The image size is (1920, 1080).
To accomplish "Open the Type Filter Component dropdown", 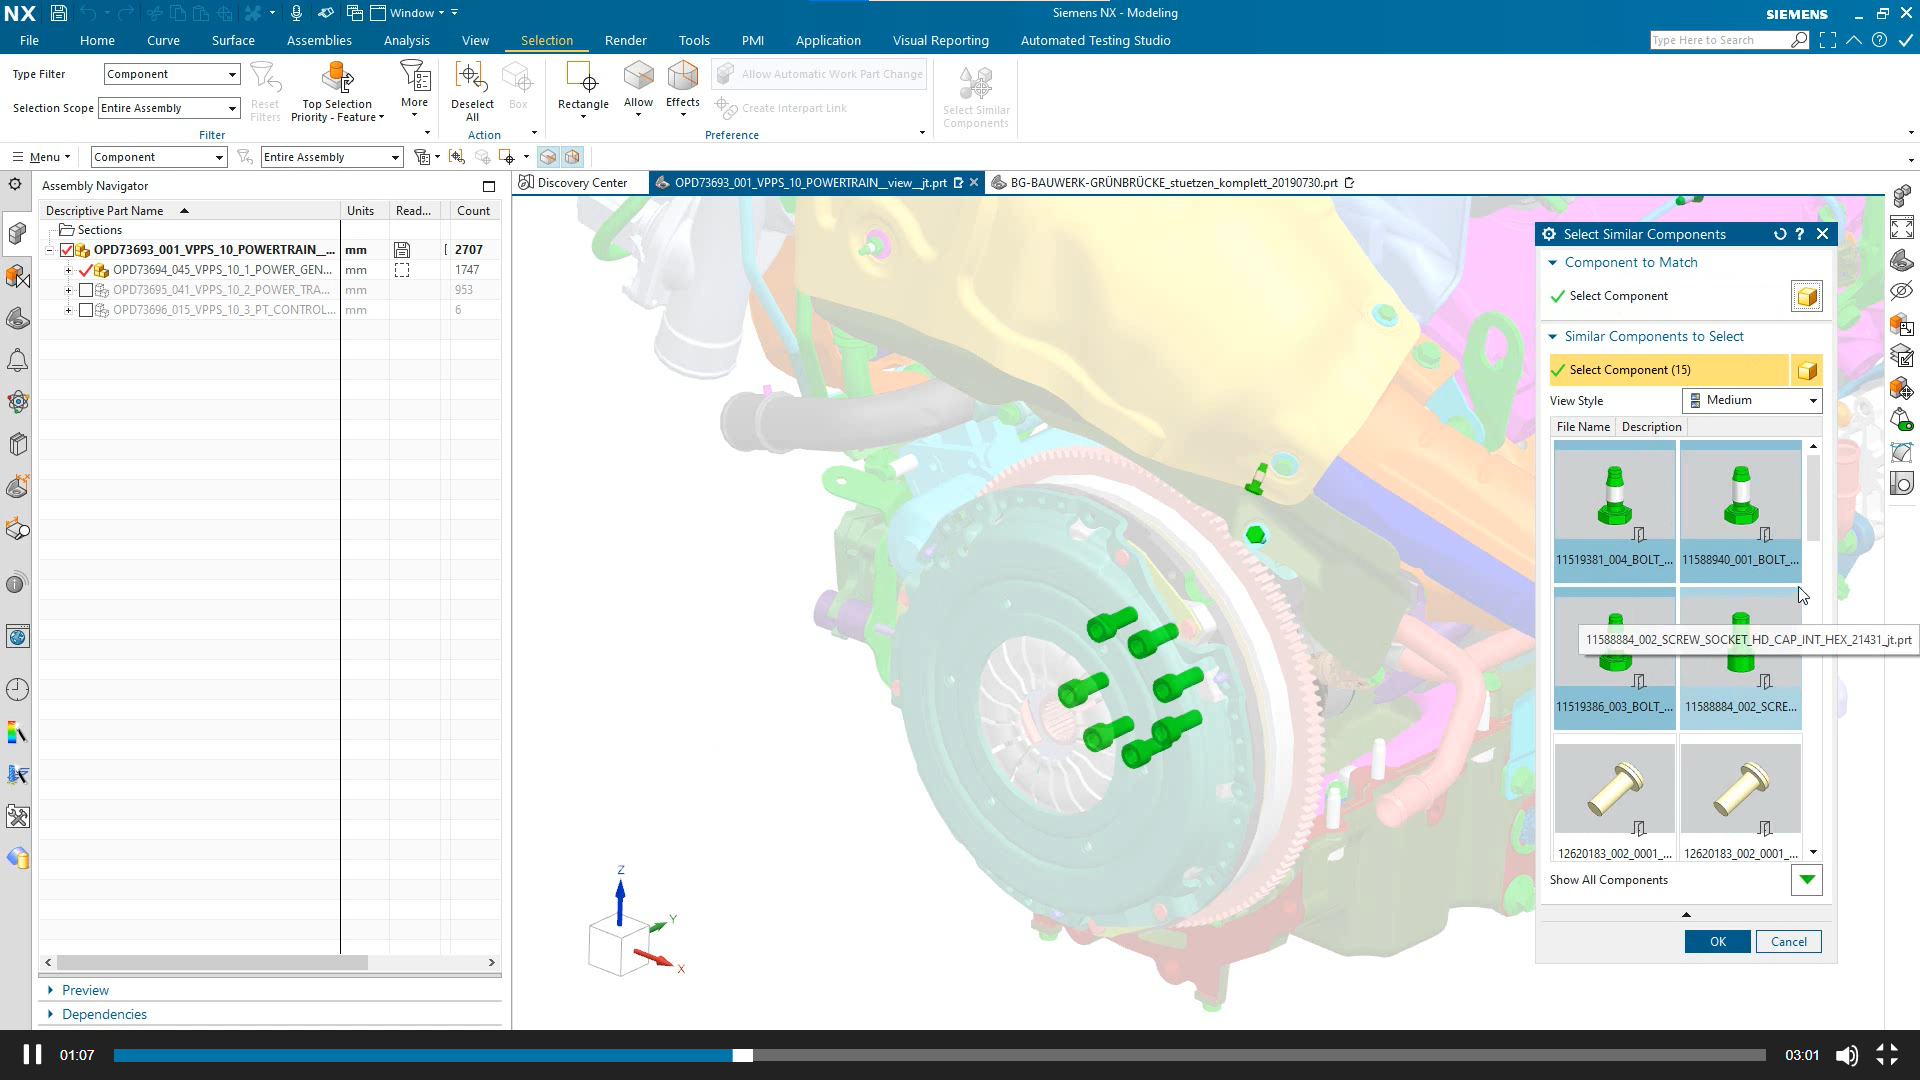I will click(232, 74).
